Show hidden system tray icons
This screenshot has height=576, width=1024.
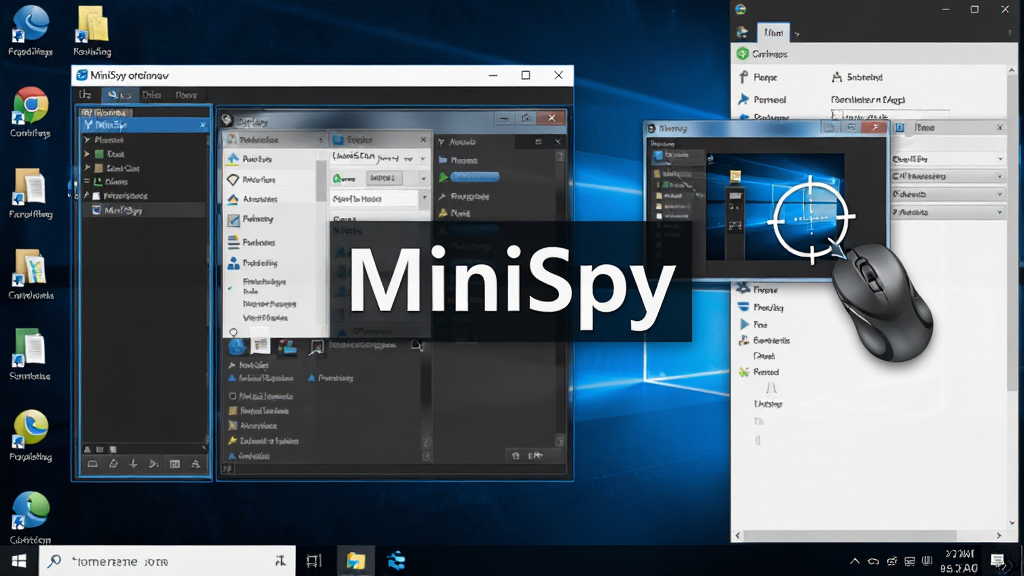click(x=854, y=561)
